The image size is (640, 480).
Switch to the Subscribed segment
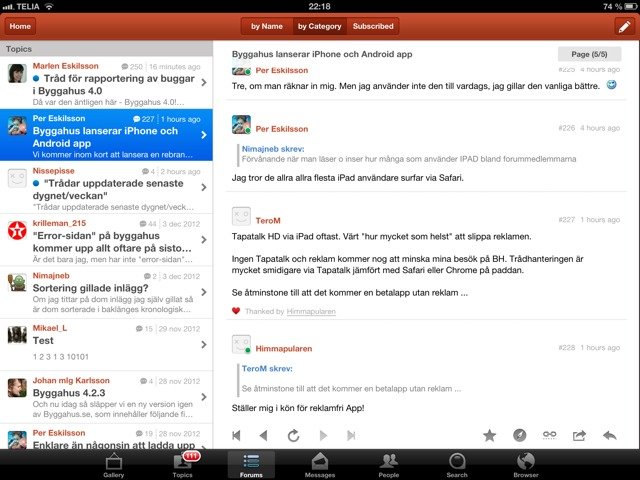click(373, 27)
